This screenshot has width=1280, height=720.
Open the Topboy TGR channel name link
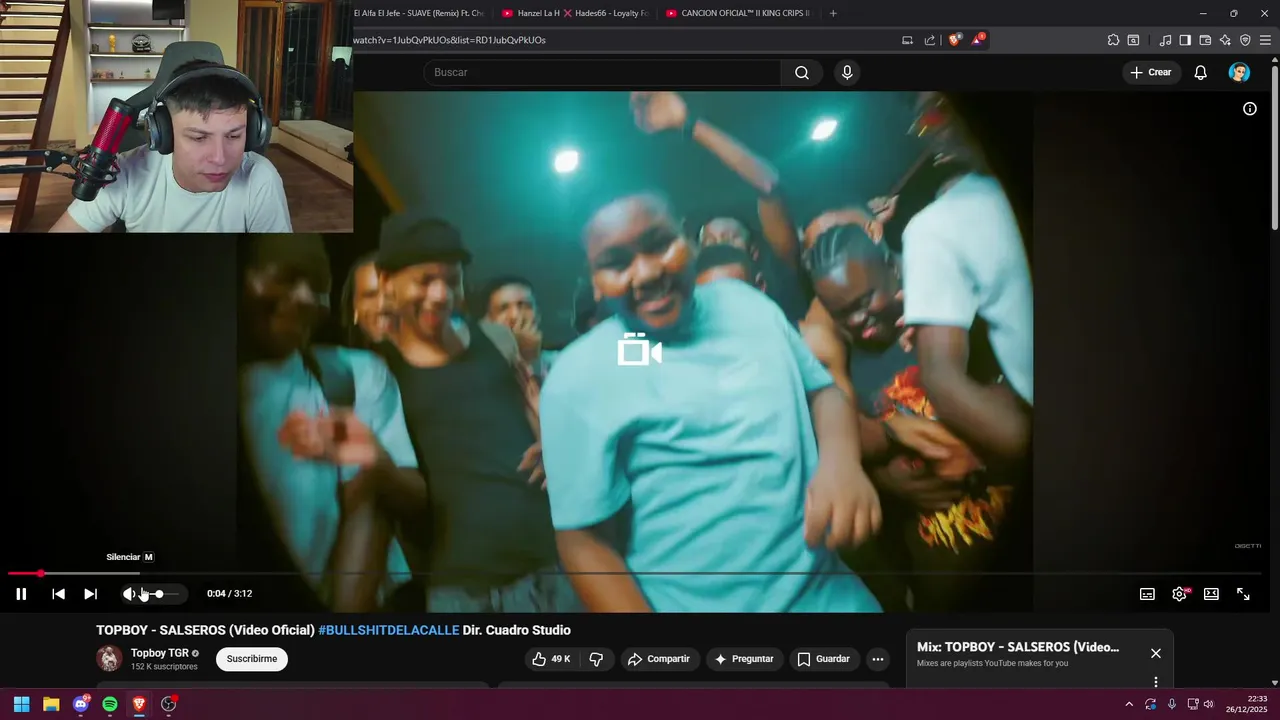[x=160, y=653]
